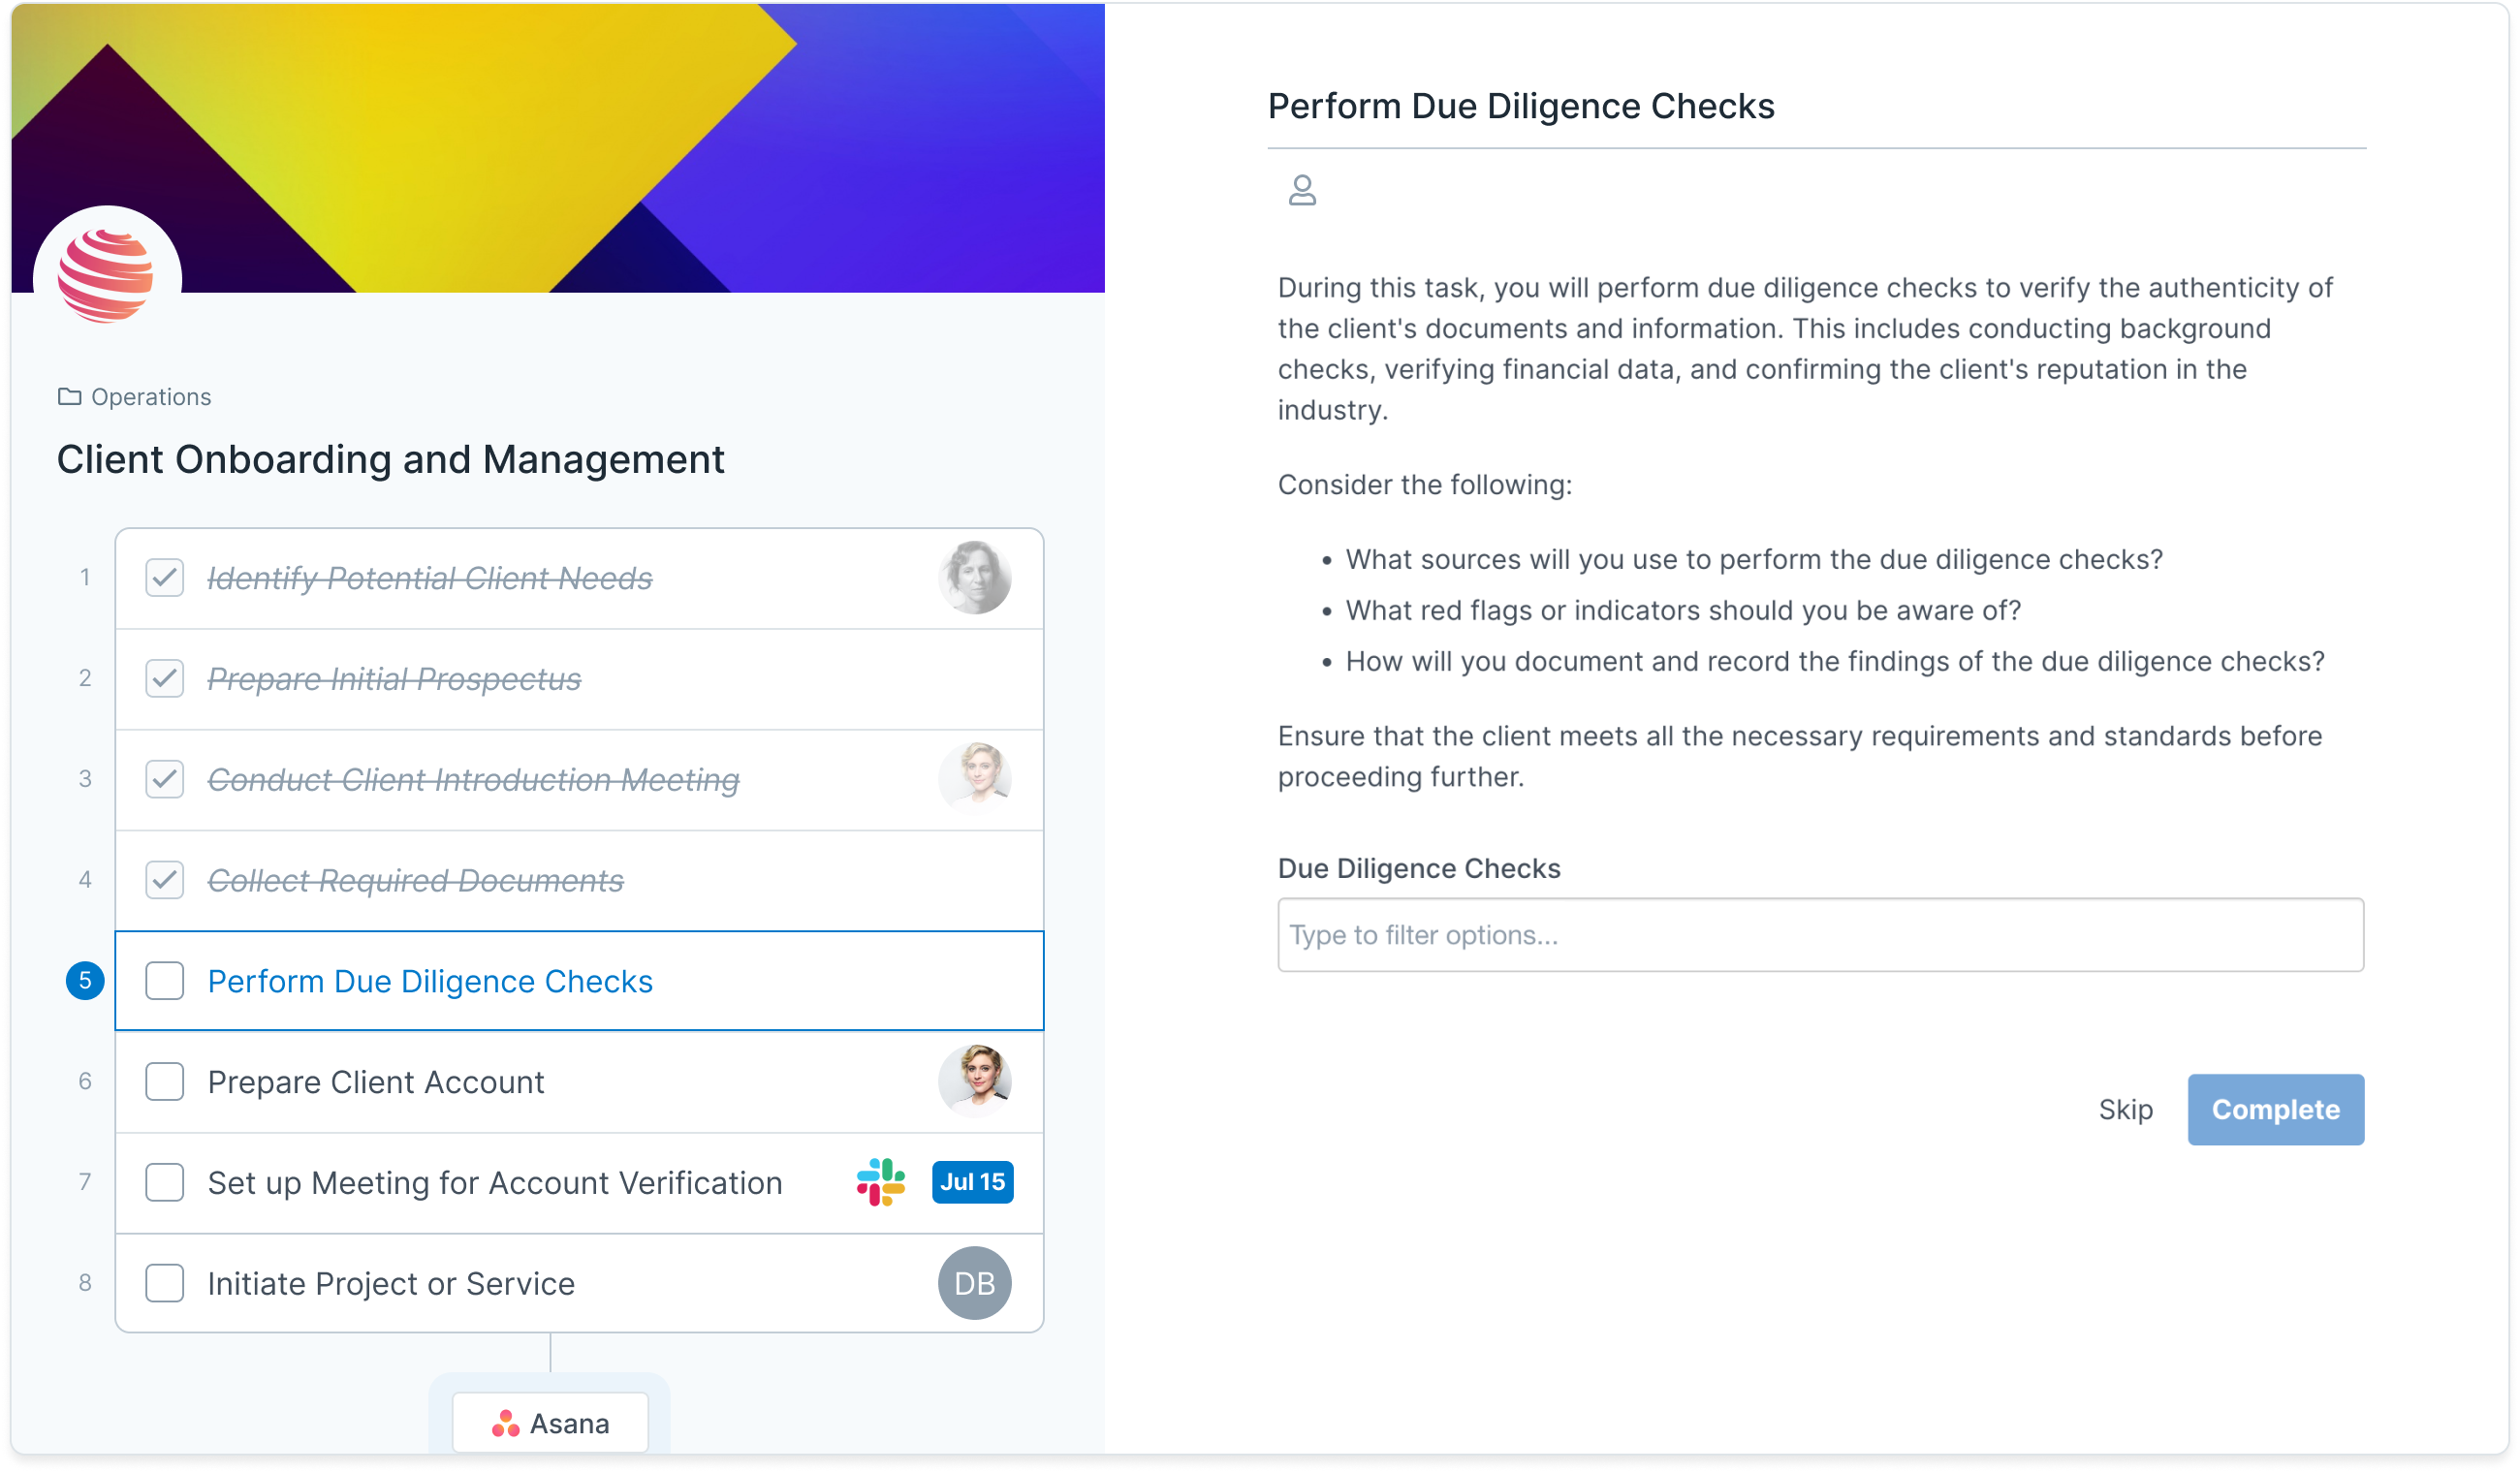Tick the Prepare Client Account checkbox
Image resolution: width=2520 pixels, height=1473 pixels.
point(164,1082)
